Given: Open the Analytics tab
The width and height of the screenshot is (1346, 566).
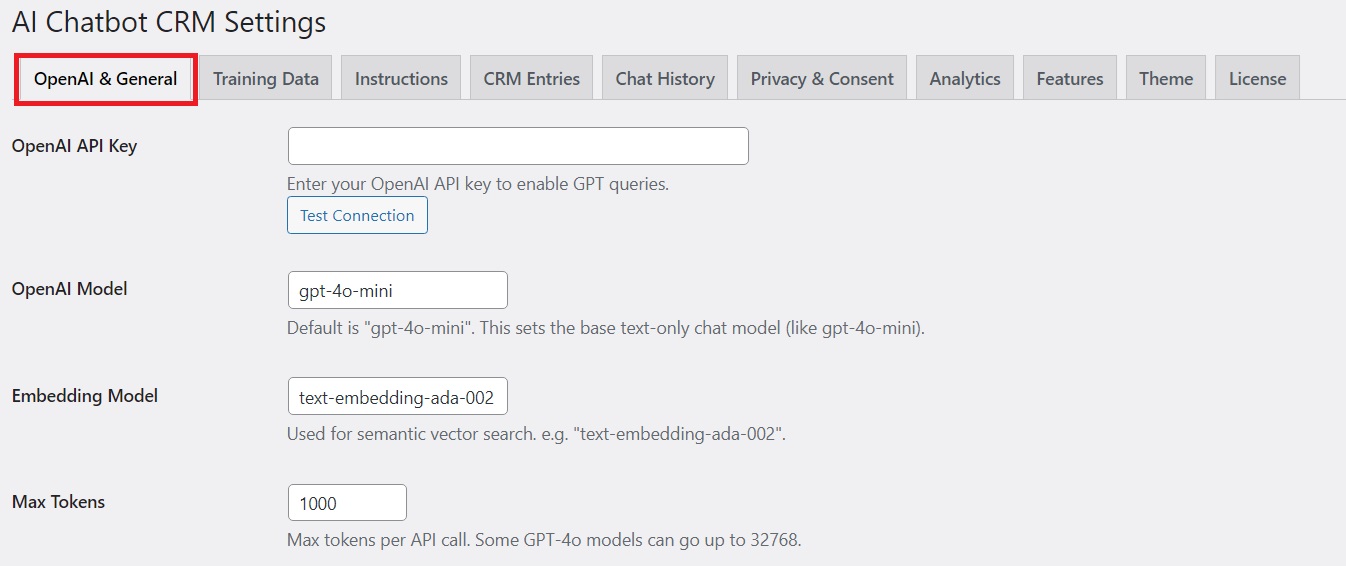Looking at the screenshot, I should pyautogui.click(x=965, y=79).
